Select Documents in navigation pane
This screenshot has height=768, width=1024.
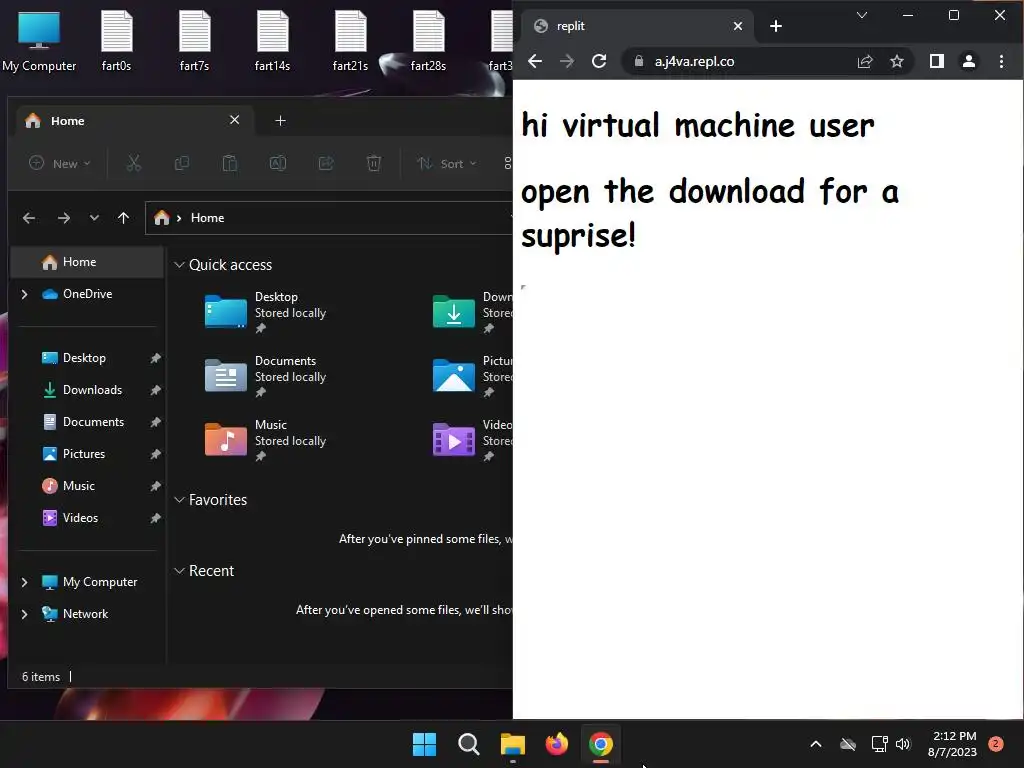tap(92, 423)
